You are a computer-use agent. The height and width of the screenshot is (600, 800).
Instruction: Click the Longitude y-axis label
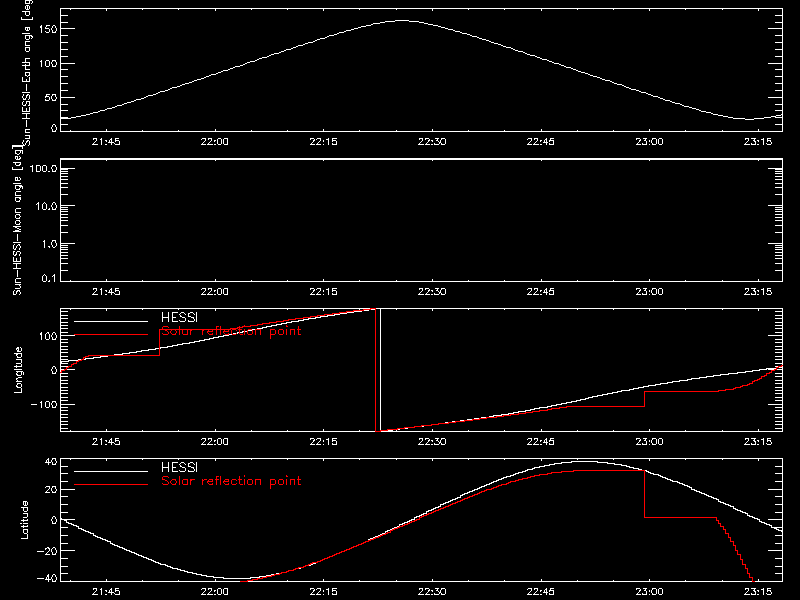pos(18,370)
